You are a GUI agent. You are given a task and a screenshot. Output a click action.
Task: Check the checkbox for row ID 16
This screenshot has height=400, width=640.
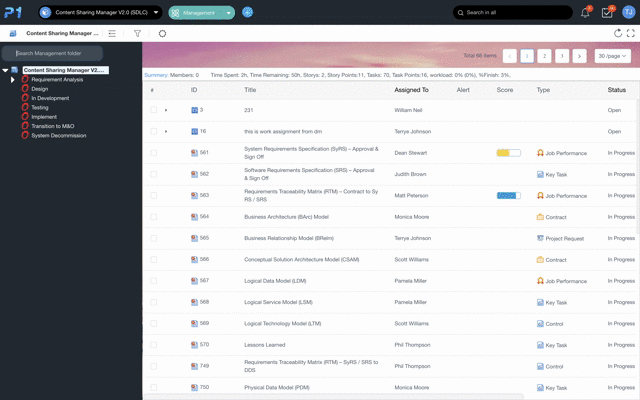pos(153,131)
